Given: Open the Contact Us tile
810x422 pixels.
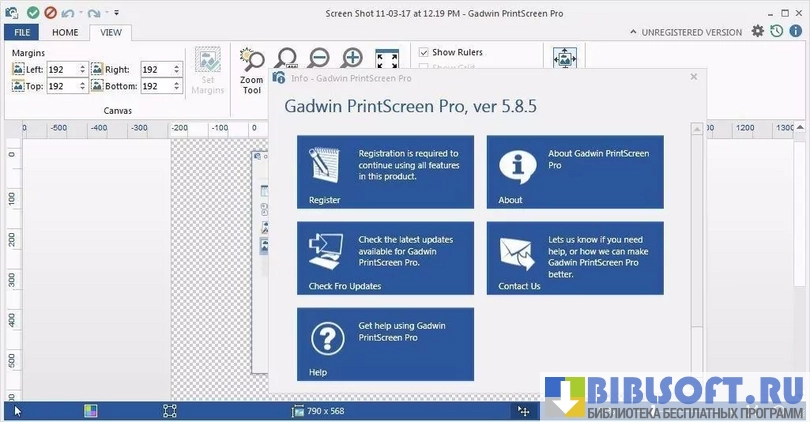Looking at the screenshot, I should [574, 258].
